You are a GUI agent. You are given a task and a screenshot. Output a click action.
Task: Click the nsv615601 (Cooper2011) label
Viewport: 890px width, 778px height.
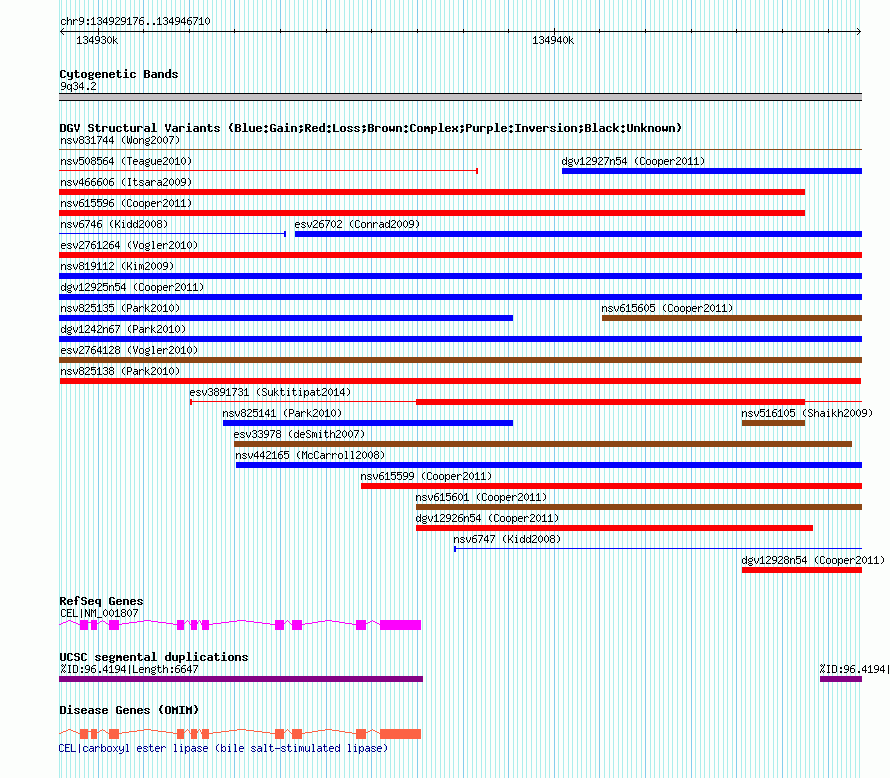[481, 497]
